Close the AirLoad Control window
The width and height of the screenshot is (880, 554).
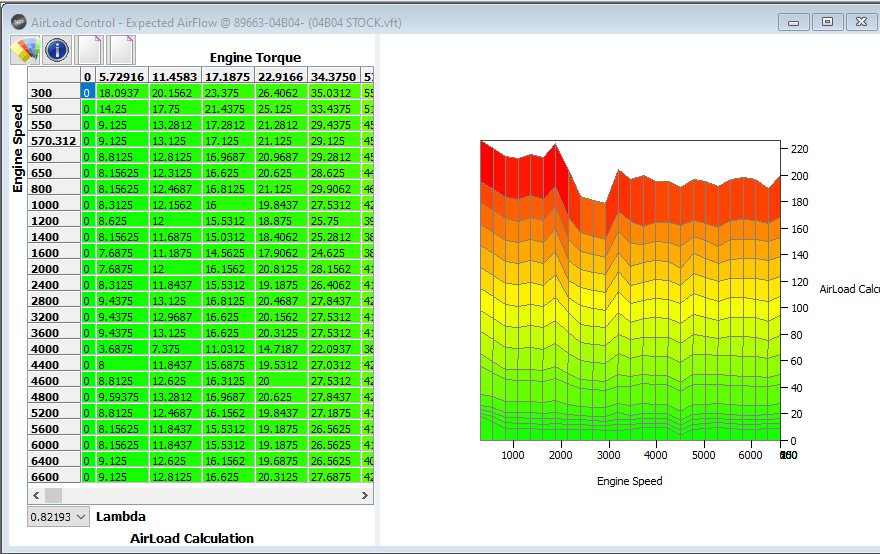861,22
